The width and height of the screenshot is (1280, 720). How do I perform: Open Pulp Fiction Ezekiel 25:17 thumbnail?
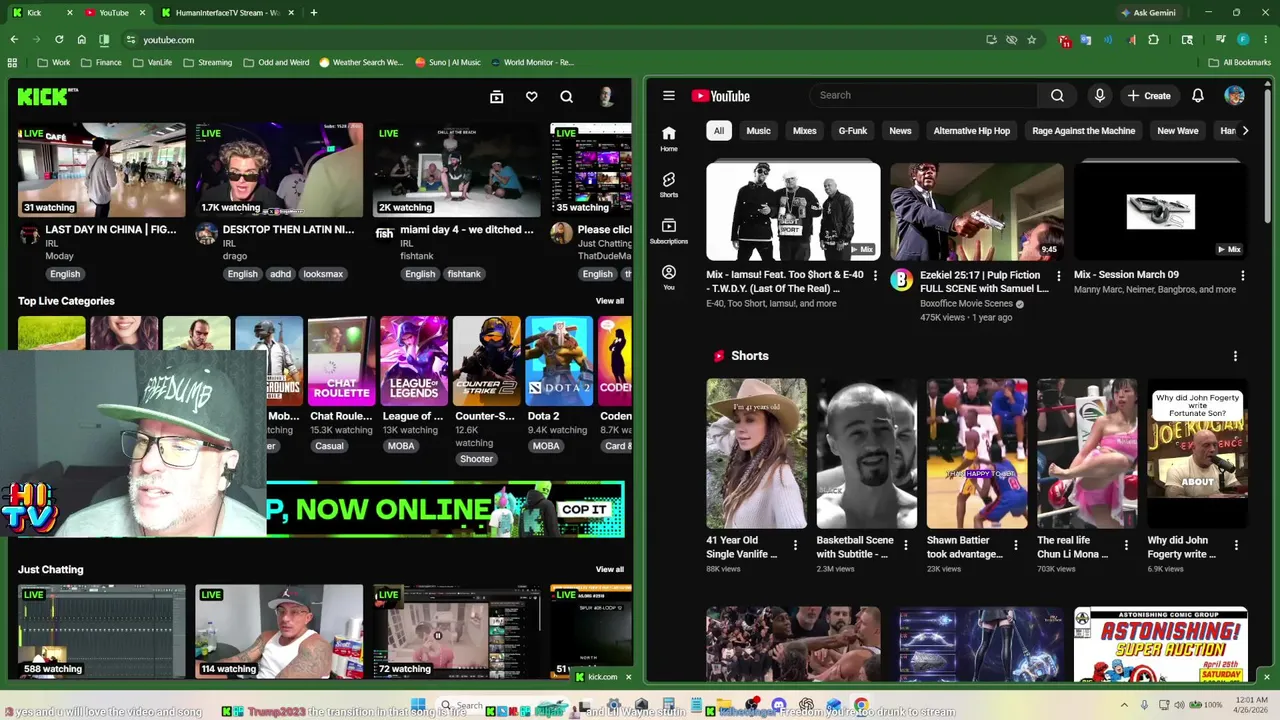977,212
